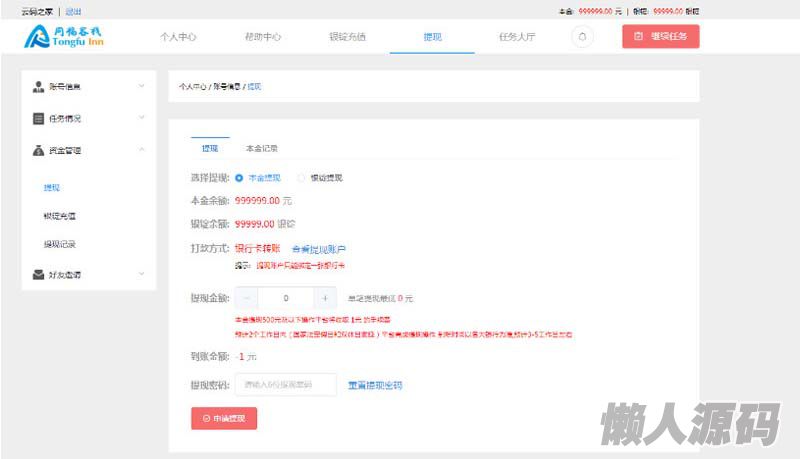Click the 账号信息 person icon in sidebar
This screenshot has height=459, width=800.
tap(38, 87)
